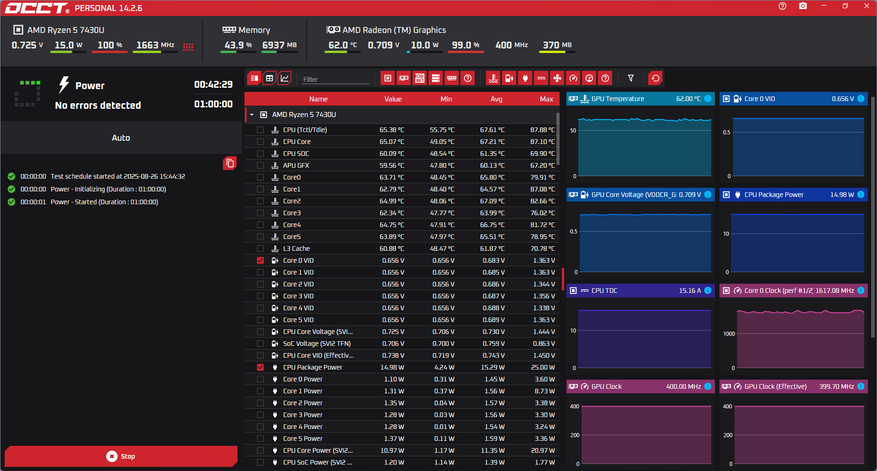Click the CPU clock 1663 MHz readout
Viewport: 877px width, 471px height.
click(x=155, y=45)
